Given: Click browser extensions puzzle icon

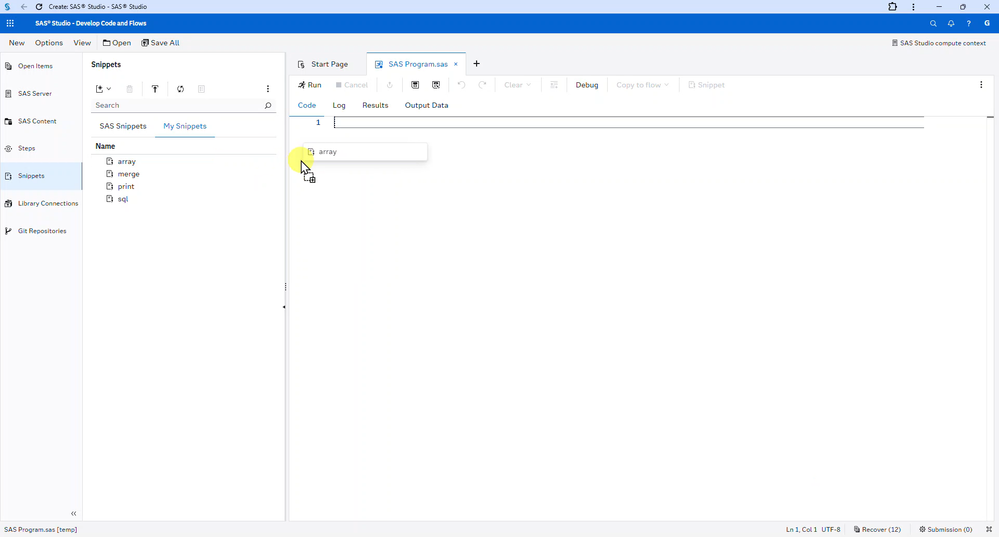Looking at the screenshot, I should (x=893, y=6).
